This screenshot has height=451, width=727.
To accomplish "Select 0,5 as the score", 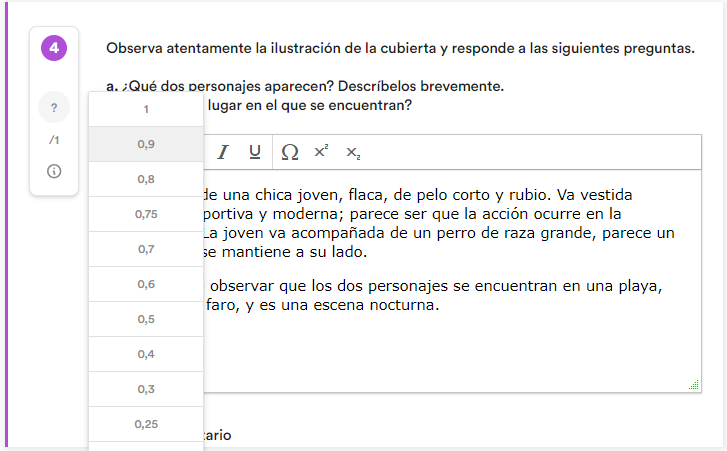I will (x=146, y=319).
